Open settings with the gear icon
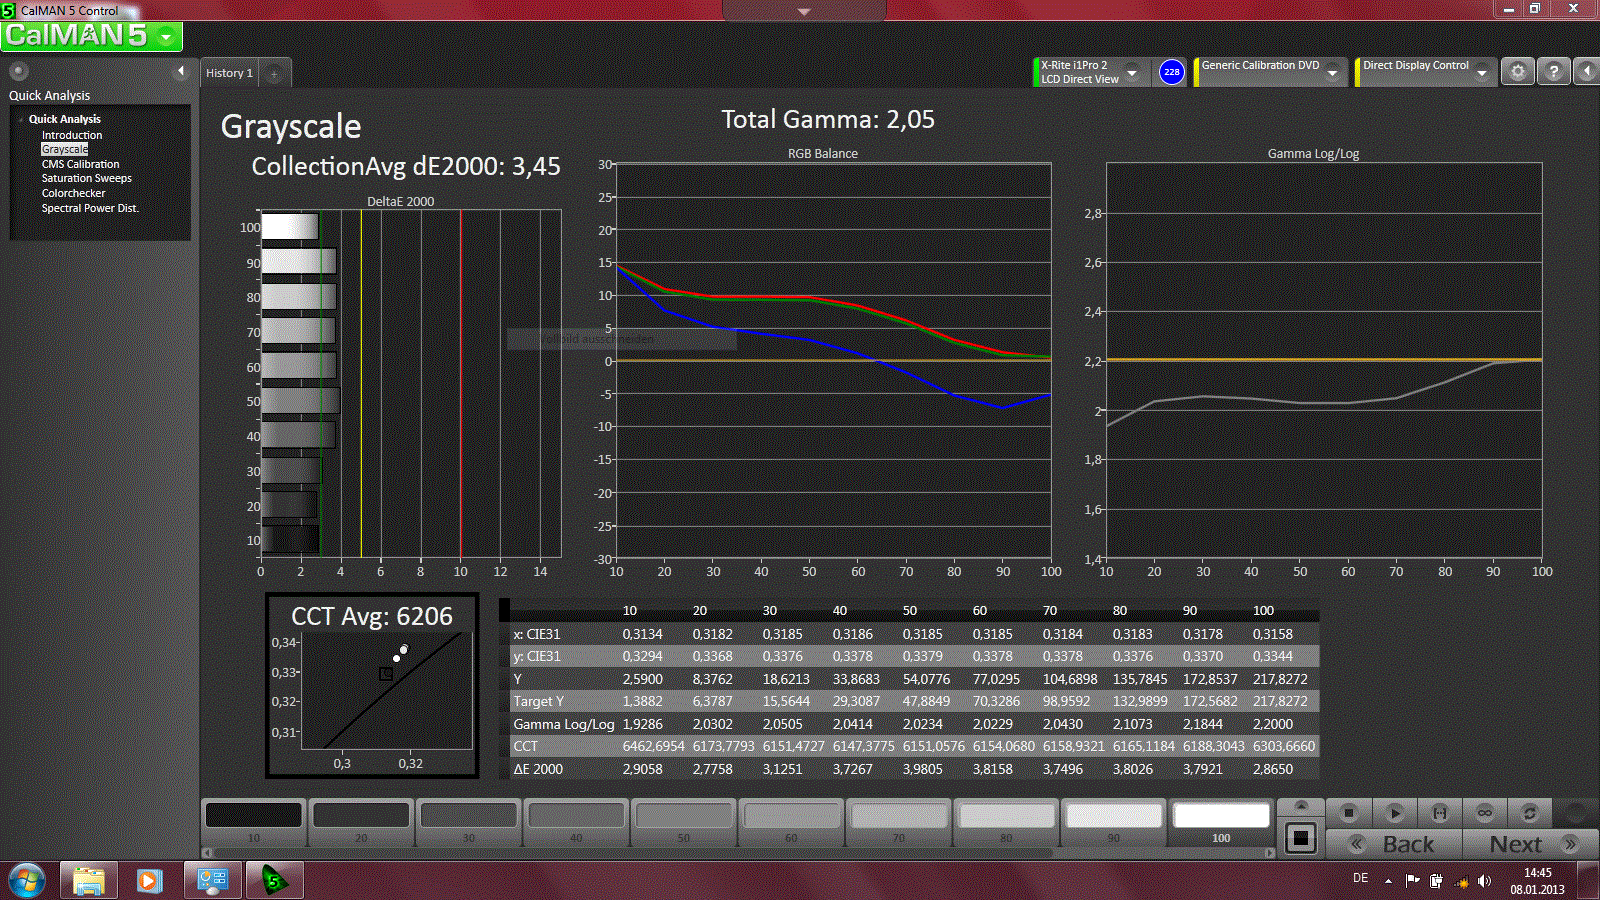This screenshot has height=900, width=1600. click(x=1518, y=72)
